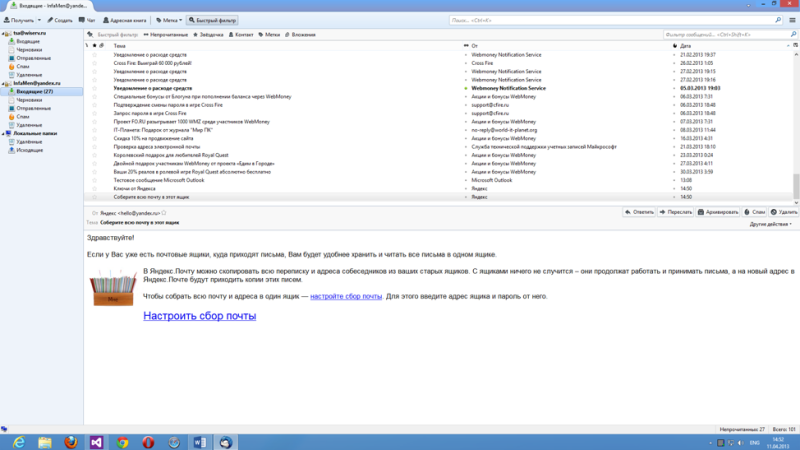Expand the Другие действия dropdown
Screen dimensions: 800x450
pyautogui.click(x=771, y=224)
